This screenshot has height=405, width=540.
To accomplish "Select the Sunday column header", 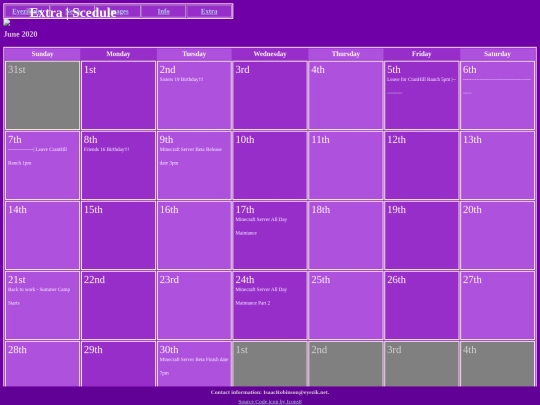I will (x=42, y=54).
